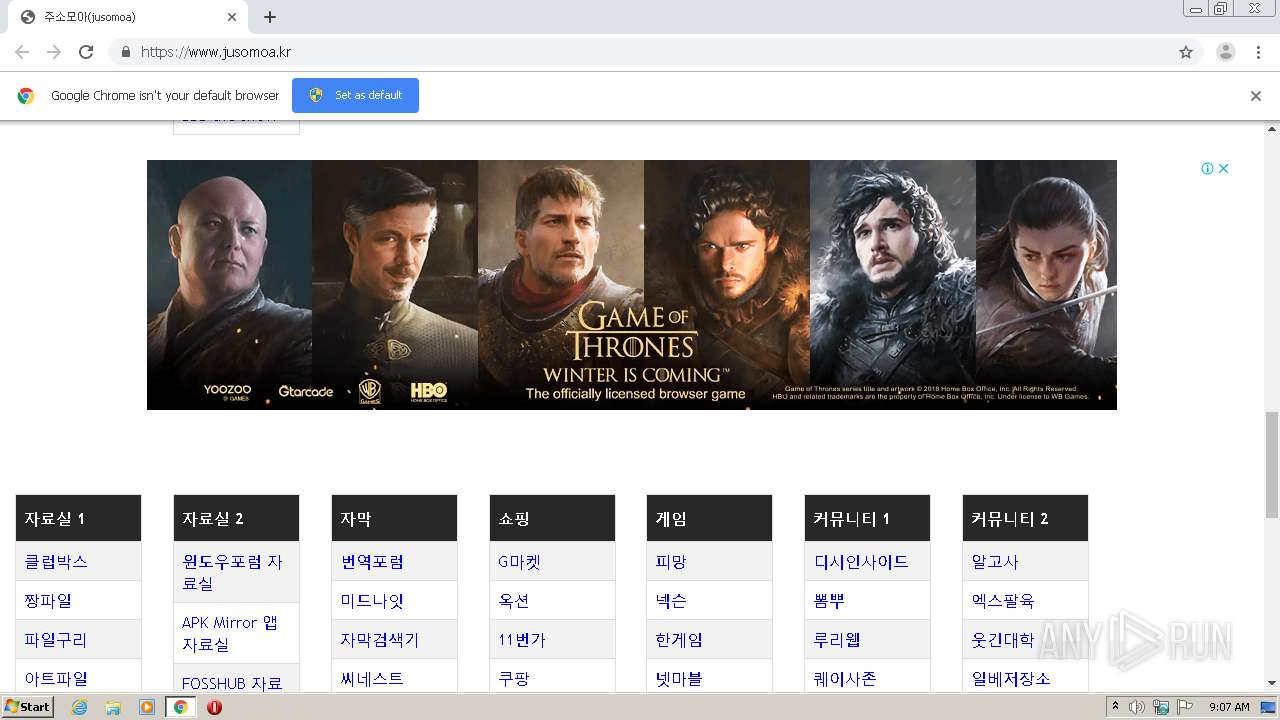Open the 루리웹 link
The width and height of the screenshot is (1280, 720).
pyautogui.click(x=837, y=640)
